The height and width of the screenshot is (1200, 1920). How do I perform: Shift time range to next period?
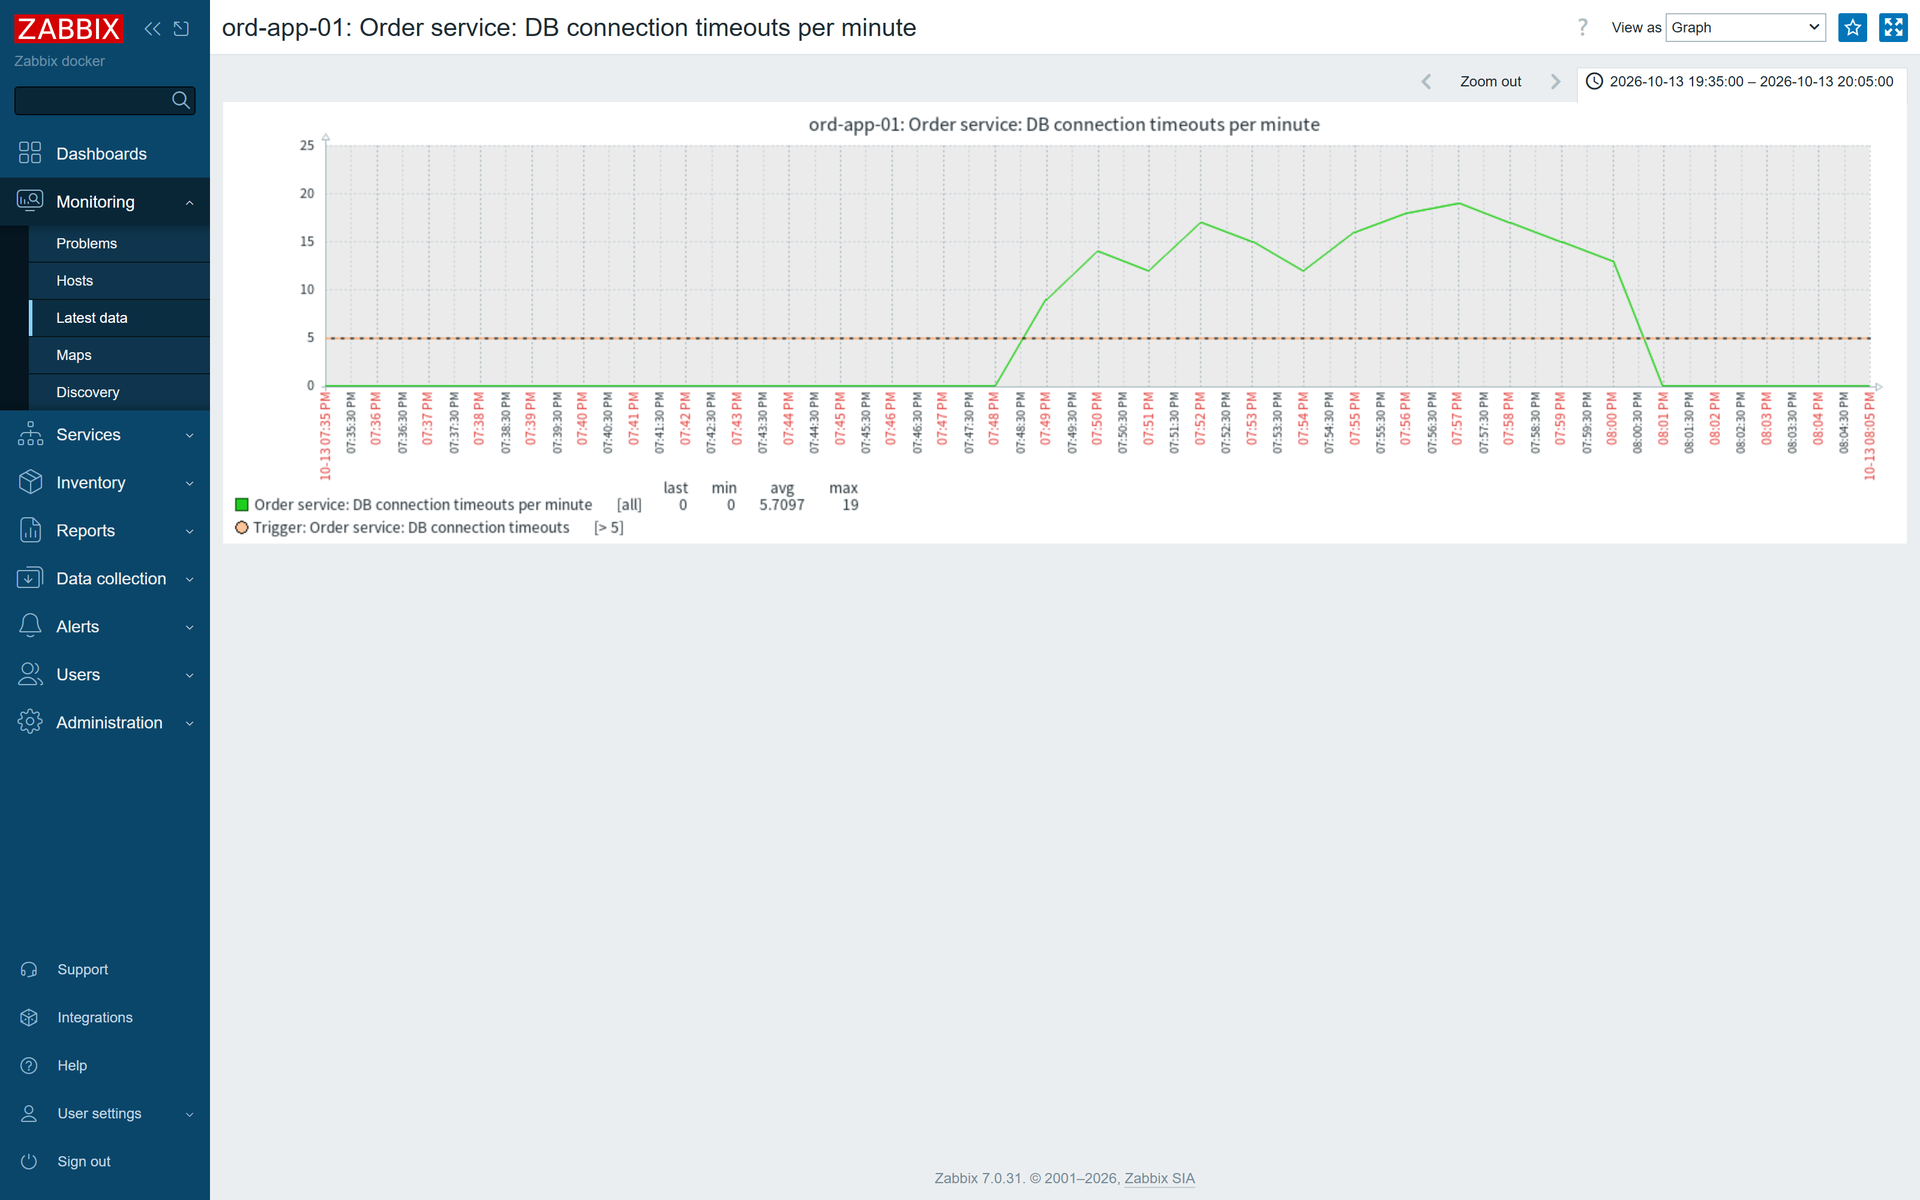(1555, 81)
